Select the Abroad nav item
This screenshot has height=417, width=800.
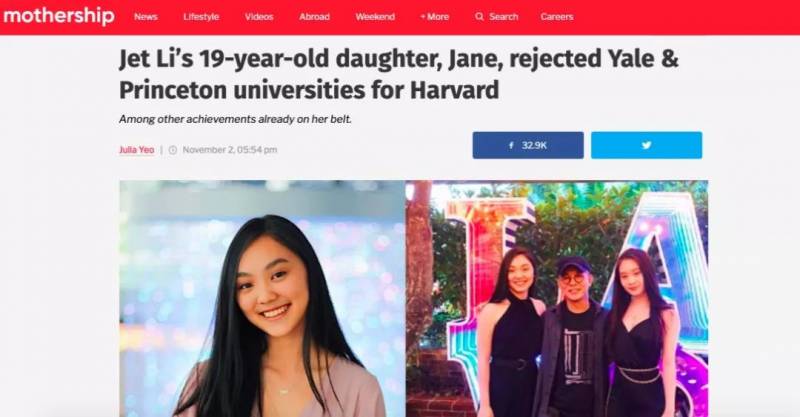pos(314,17)
